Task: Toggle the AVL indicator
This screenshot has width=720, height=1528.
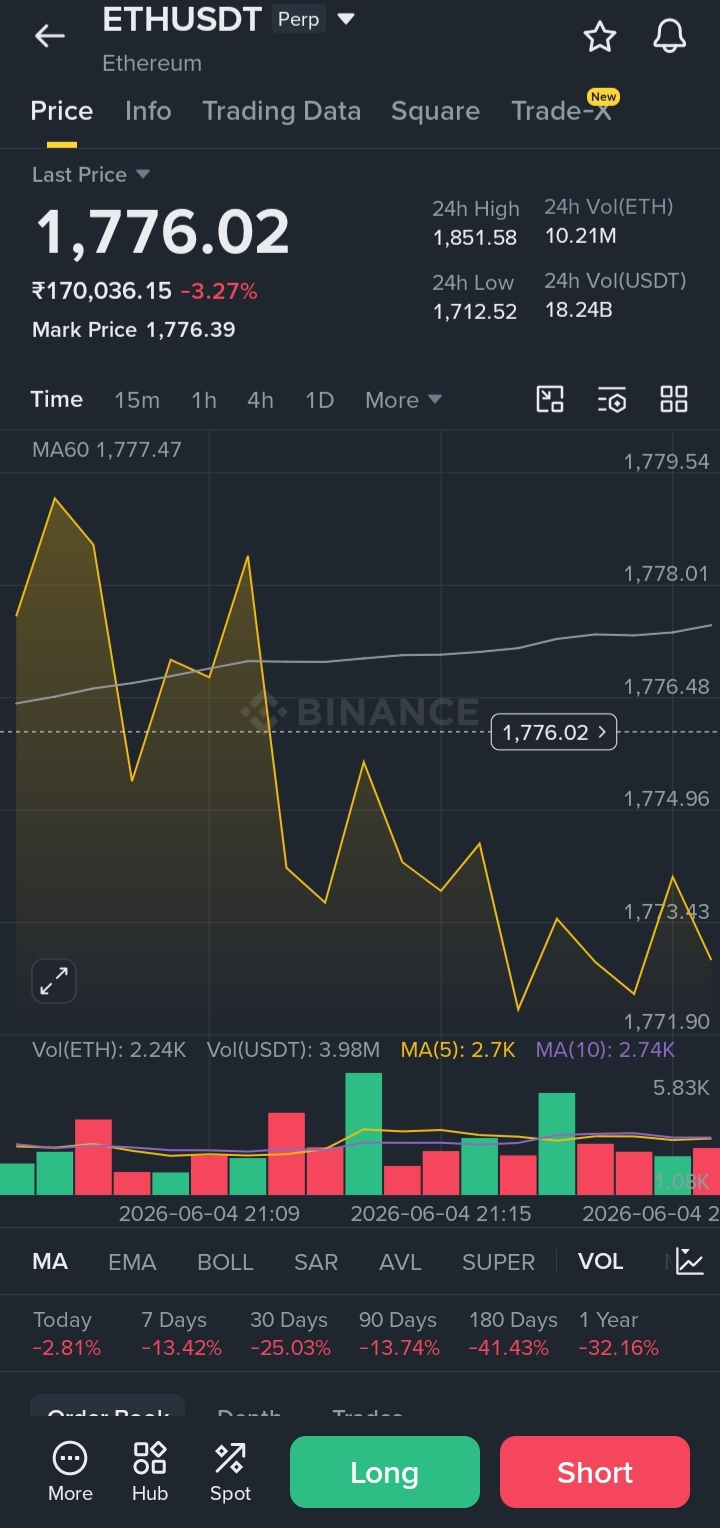Action: pos(400,1262)
